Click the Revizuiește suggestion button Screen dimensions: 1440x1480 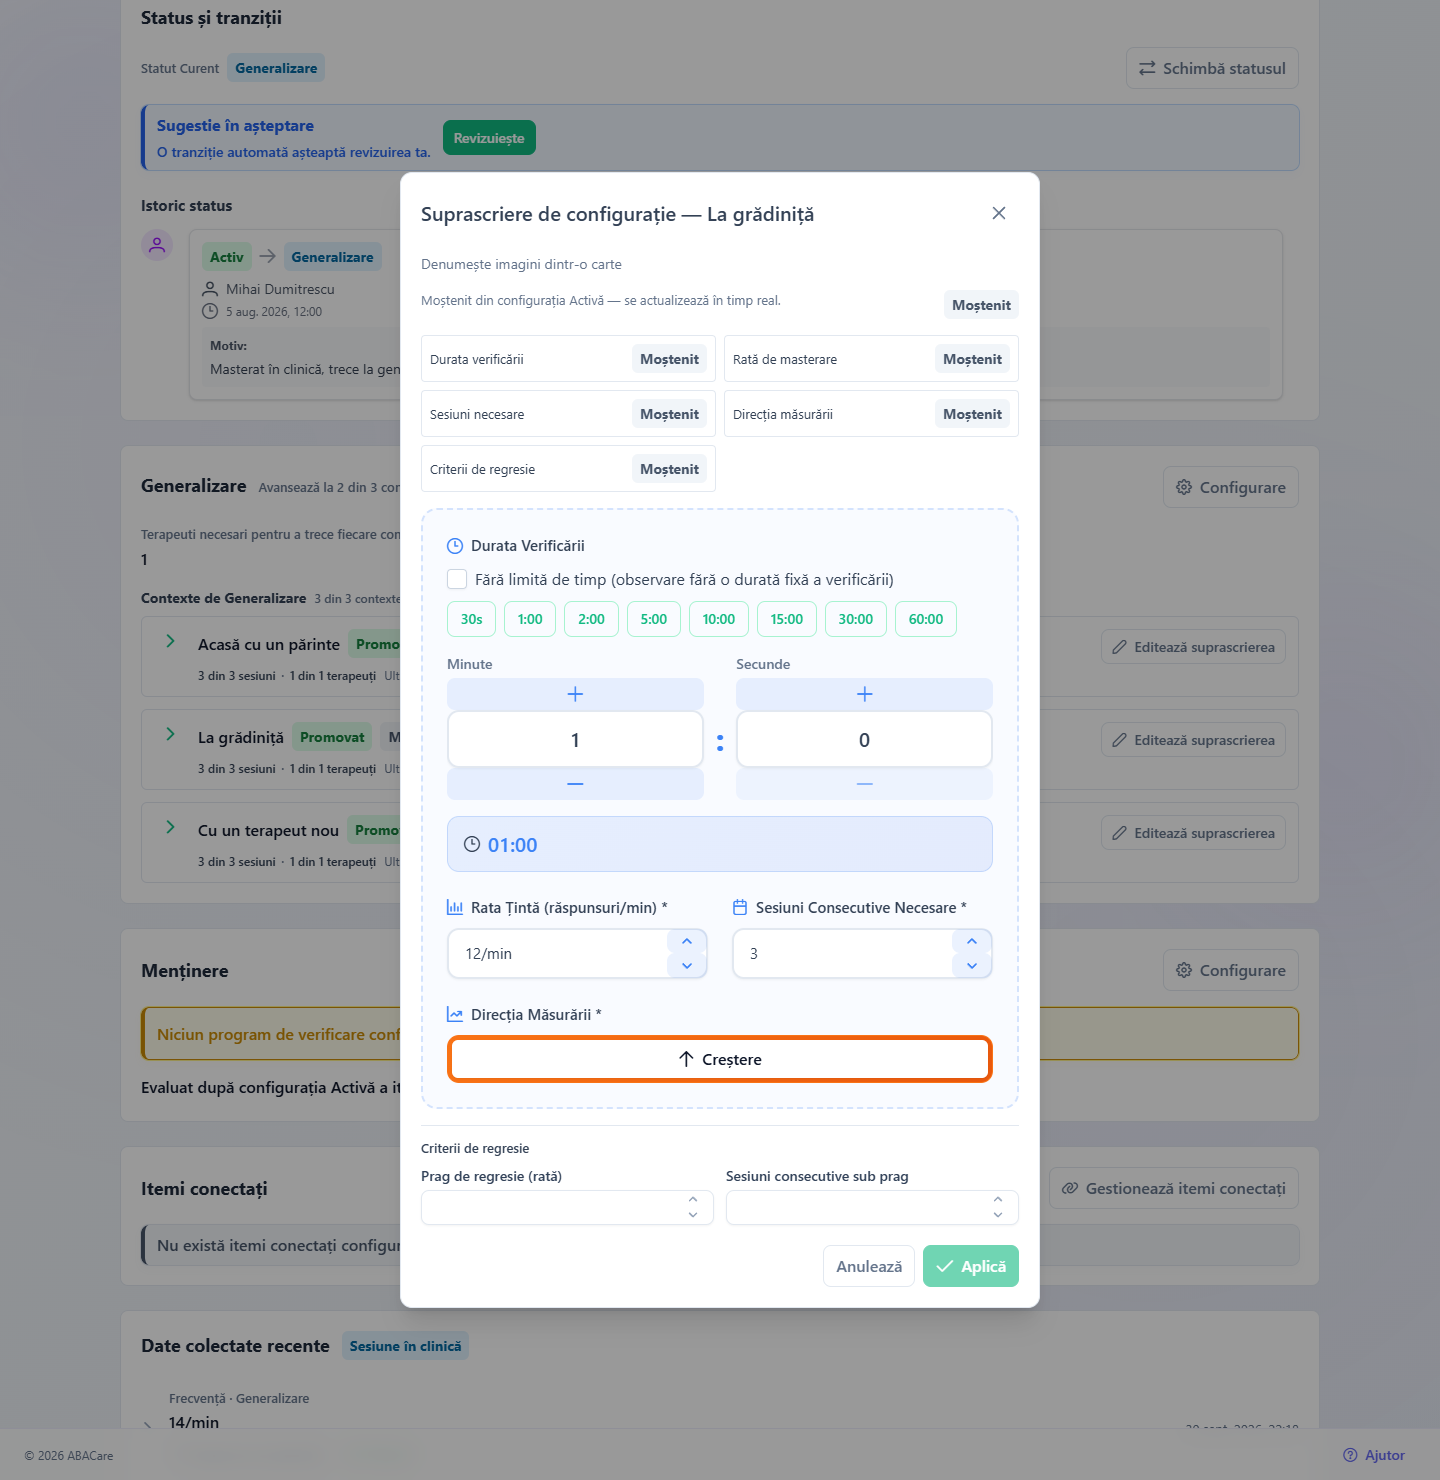pyautogui.click(x=489, y=138)
